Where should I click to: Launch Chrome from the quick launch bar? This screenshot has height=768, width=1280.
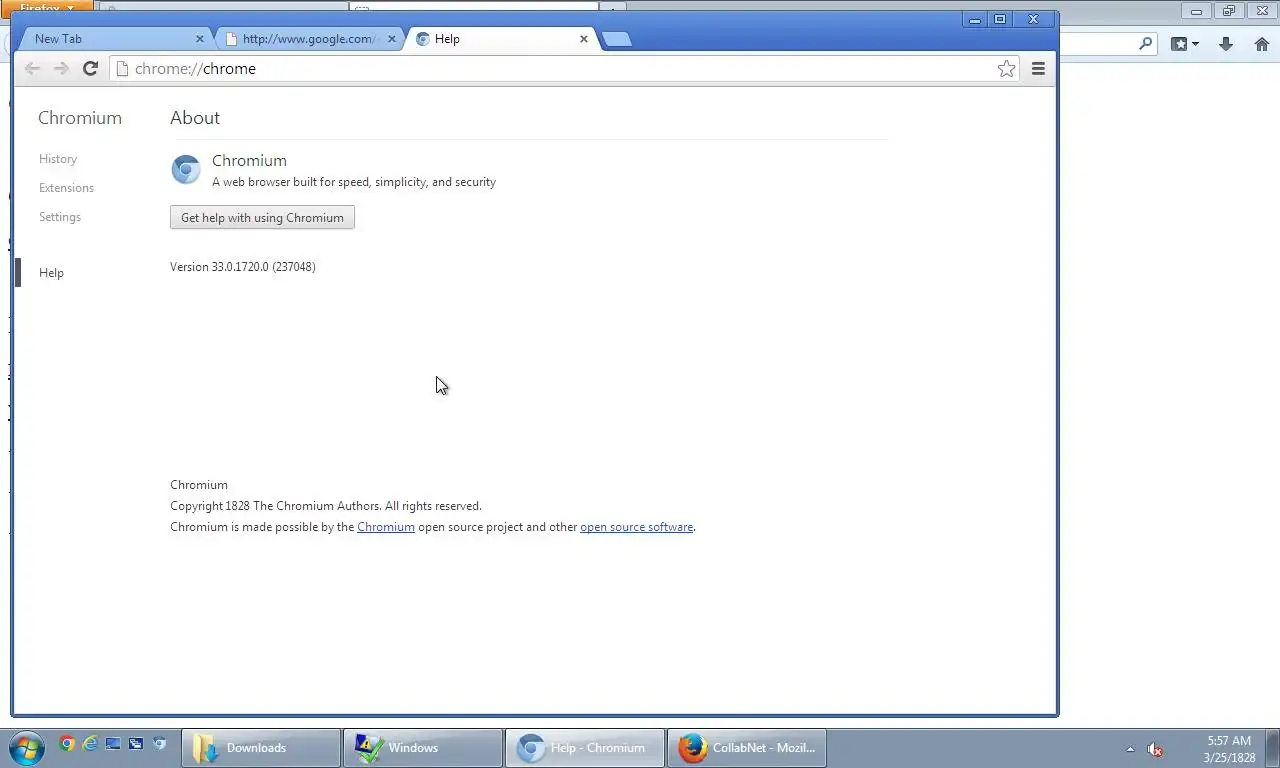point(67,743)
